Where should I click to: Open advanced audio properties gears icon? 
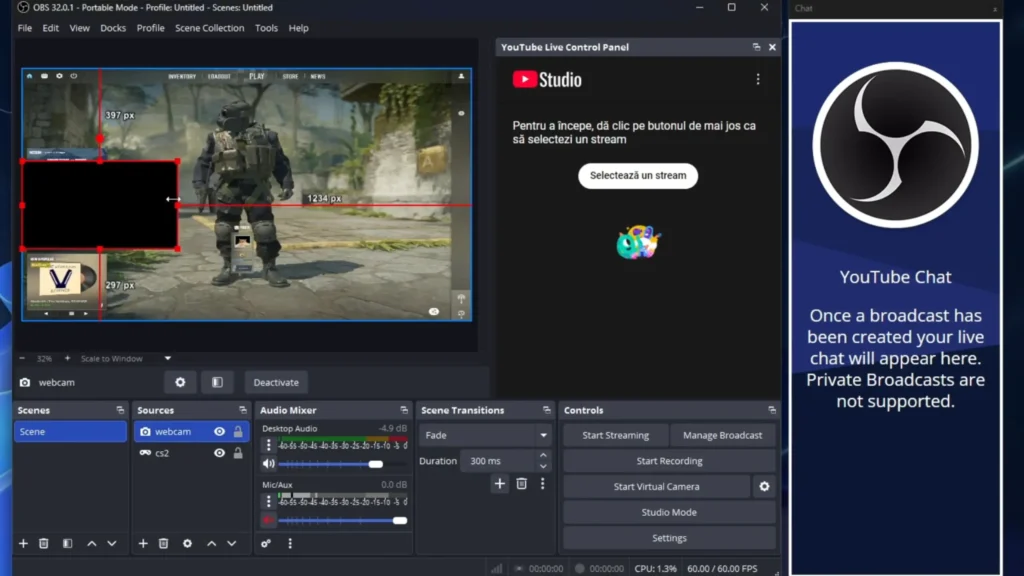pos(266,543)
